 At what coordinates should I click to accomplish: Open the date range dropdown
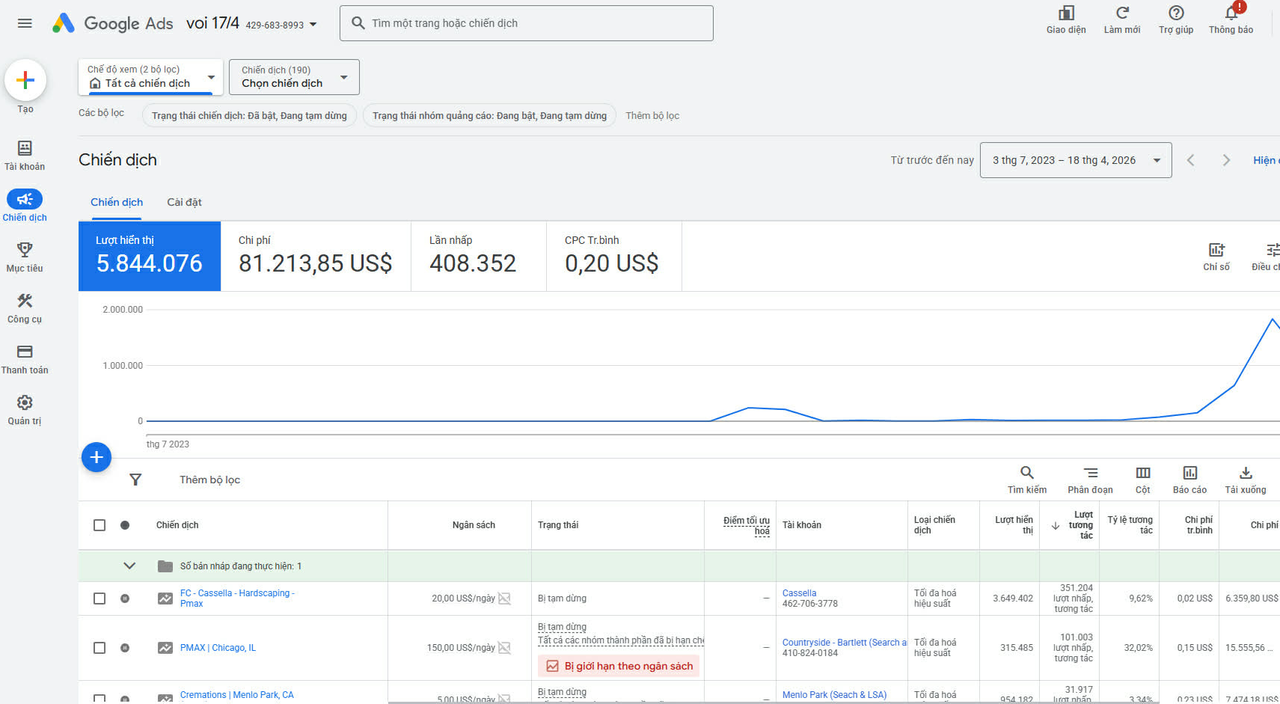click(1076, 160)
